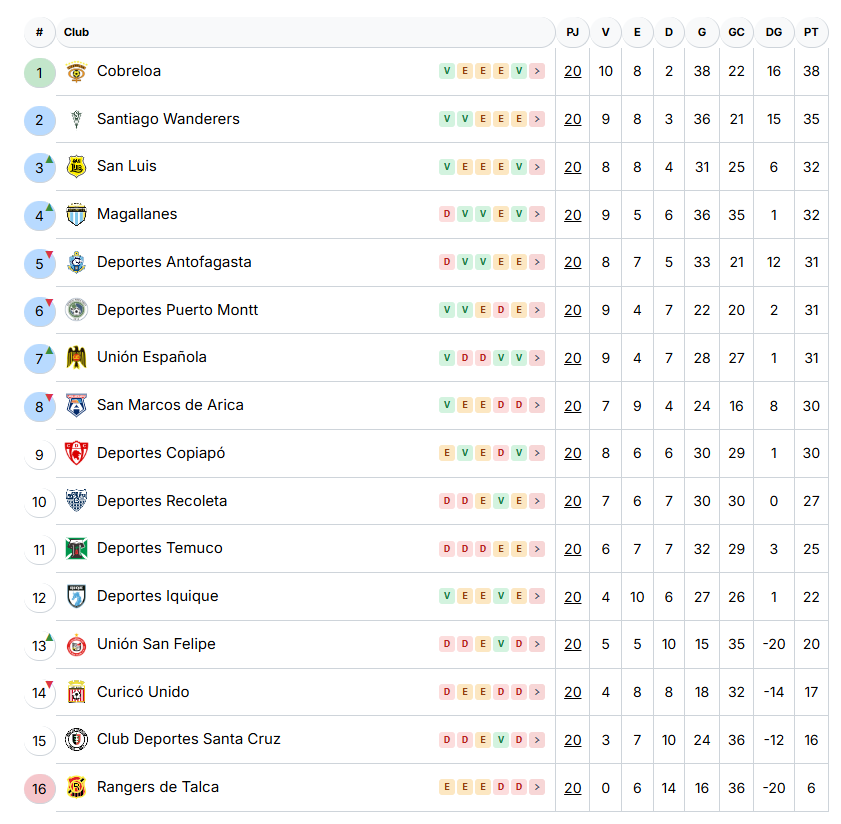Click the Curicó Unido crest icon
Viewport: 841px width, 824px height.
(76, 692)
